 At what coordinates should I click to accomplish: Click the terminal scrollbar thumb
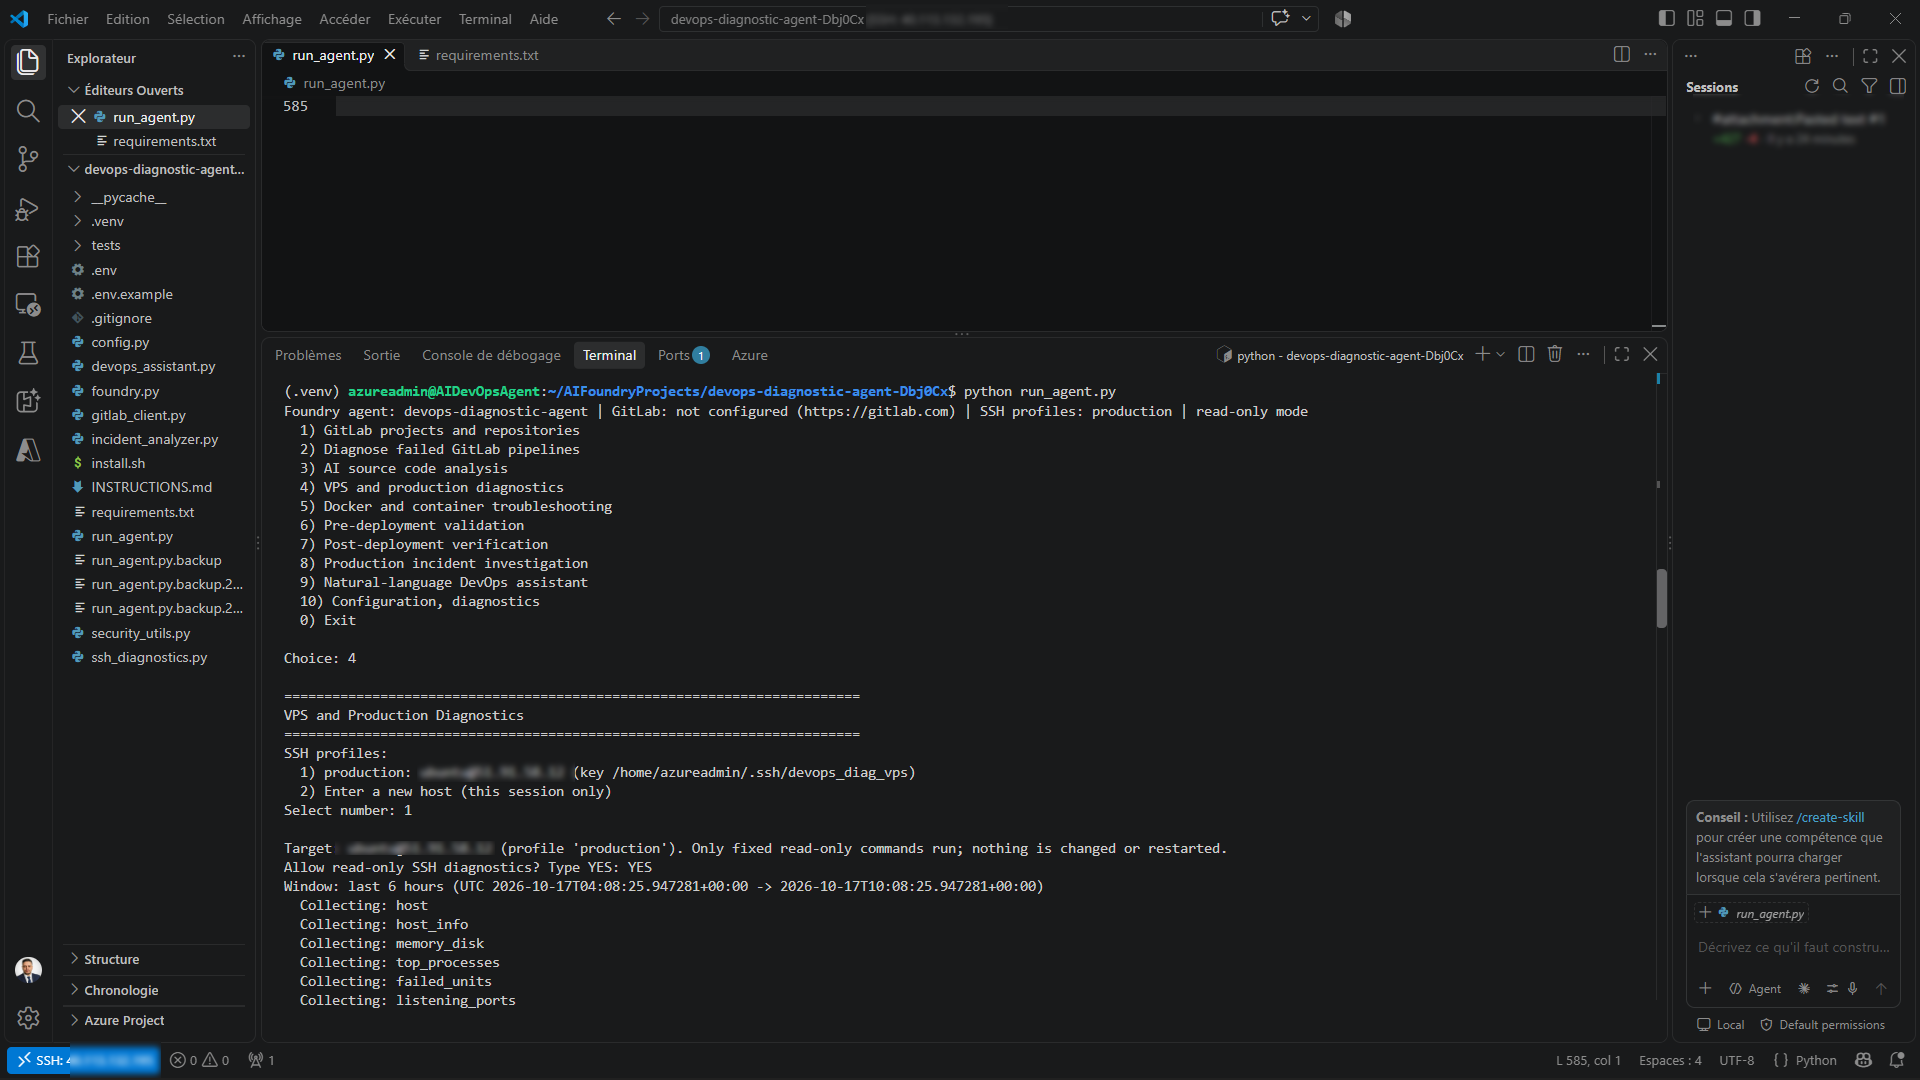(x=1661, y=598)
